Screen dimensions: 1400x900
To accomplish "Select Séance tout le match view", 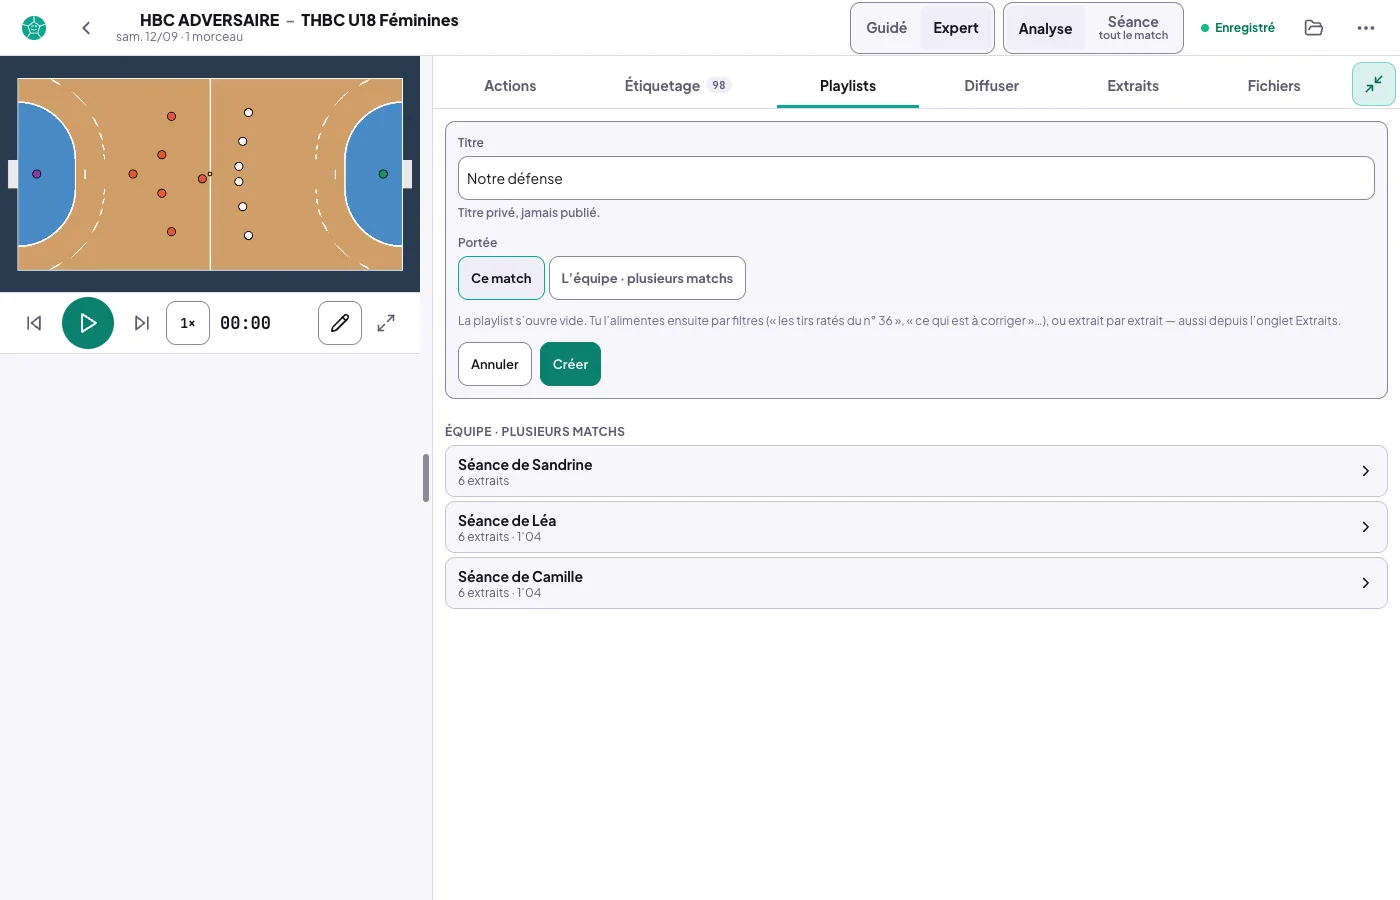I will (1133, 28).
